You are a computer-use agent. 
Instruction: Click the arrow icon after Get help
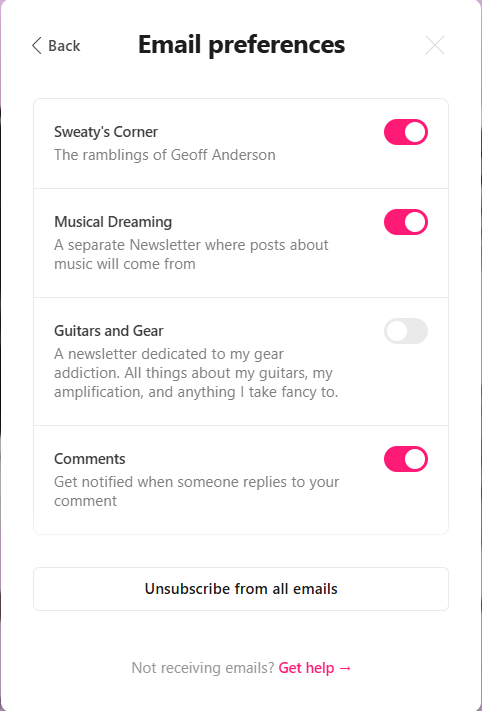point(345,668)
